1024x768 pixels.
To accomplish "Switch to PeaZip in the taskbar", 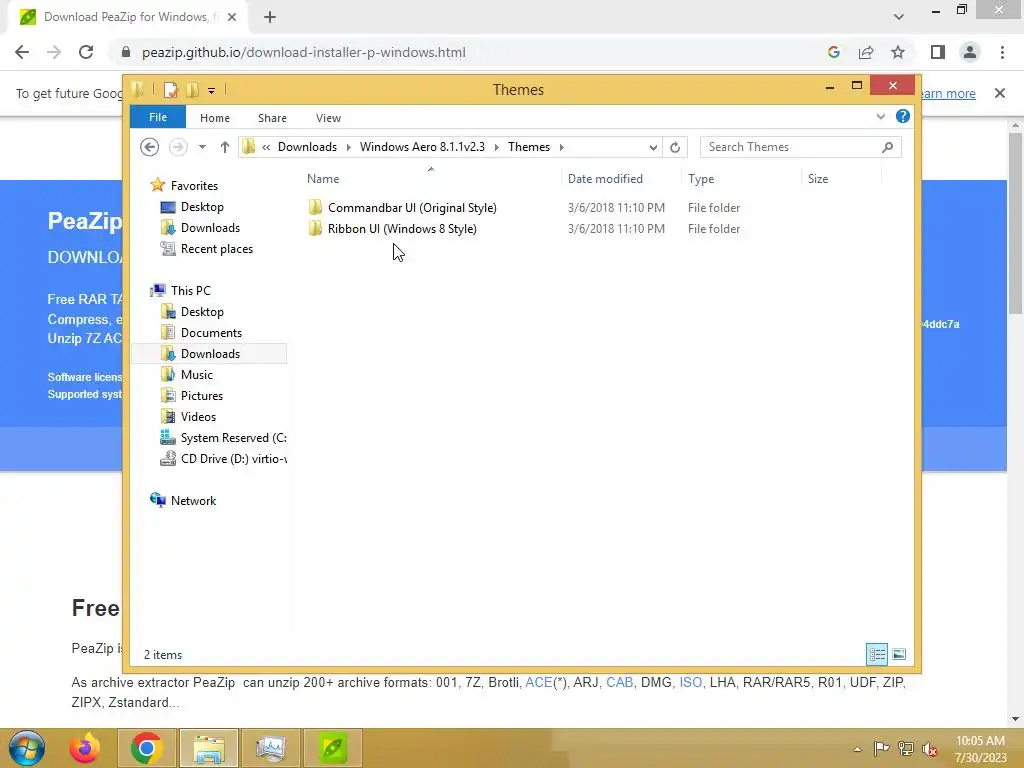I will (x=332, y=748).
